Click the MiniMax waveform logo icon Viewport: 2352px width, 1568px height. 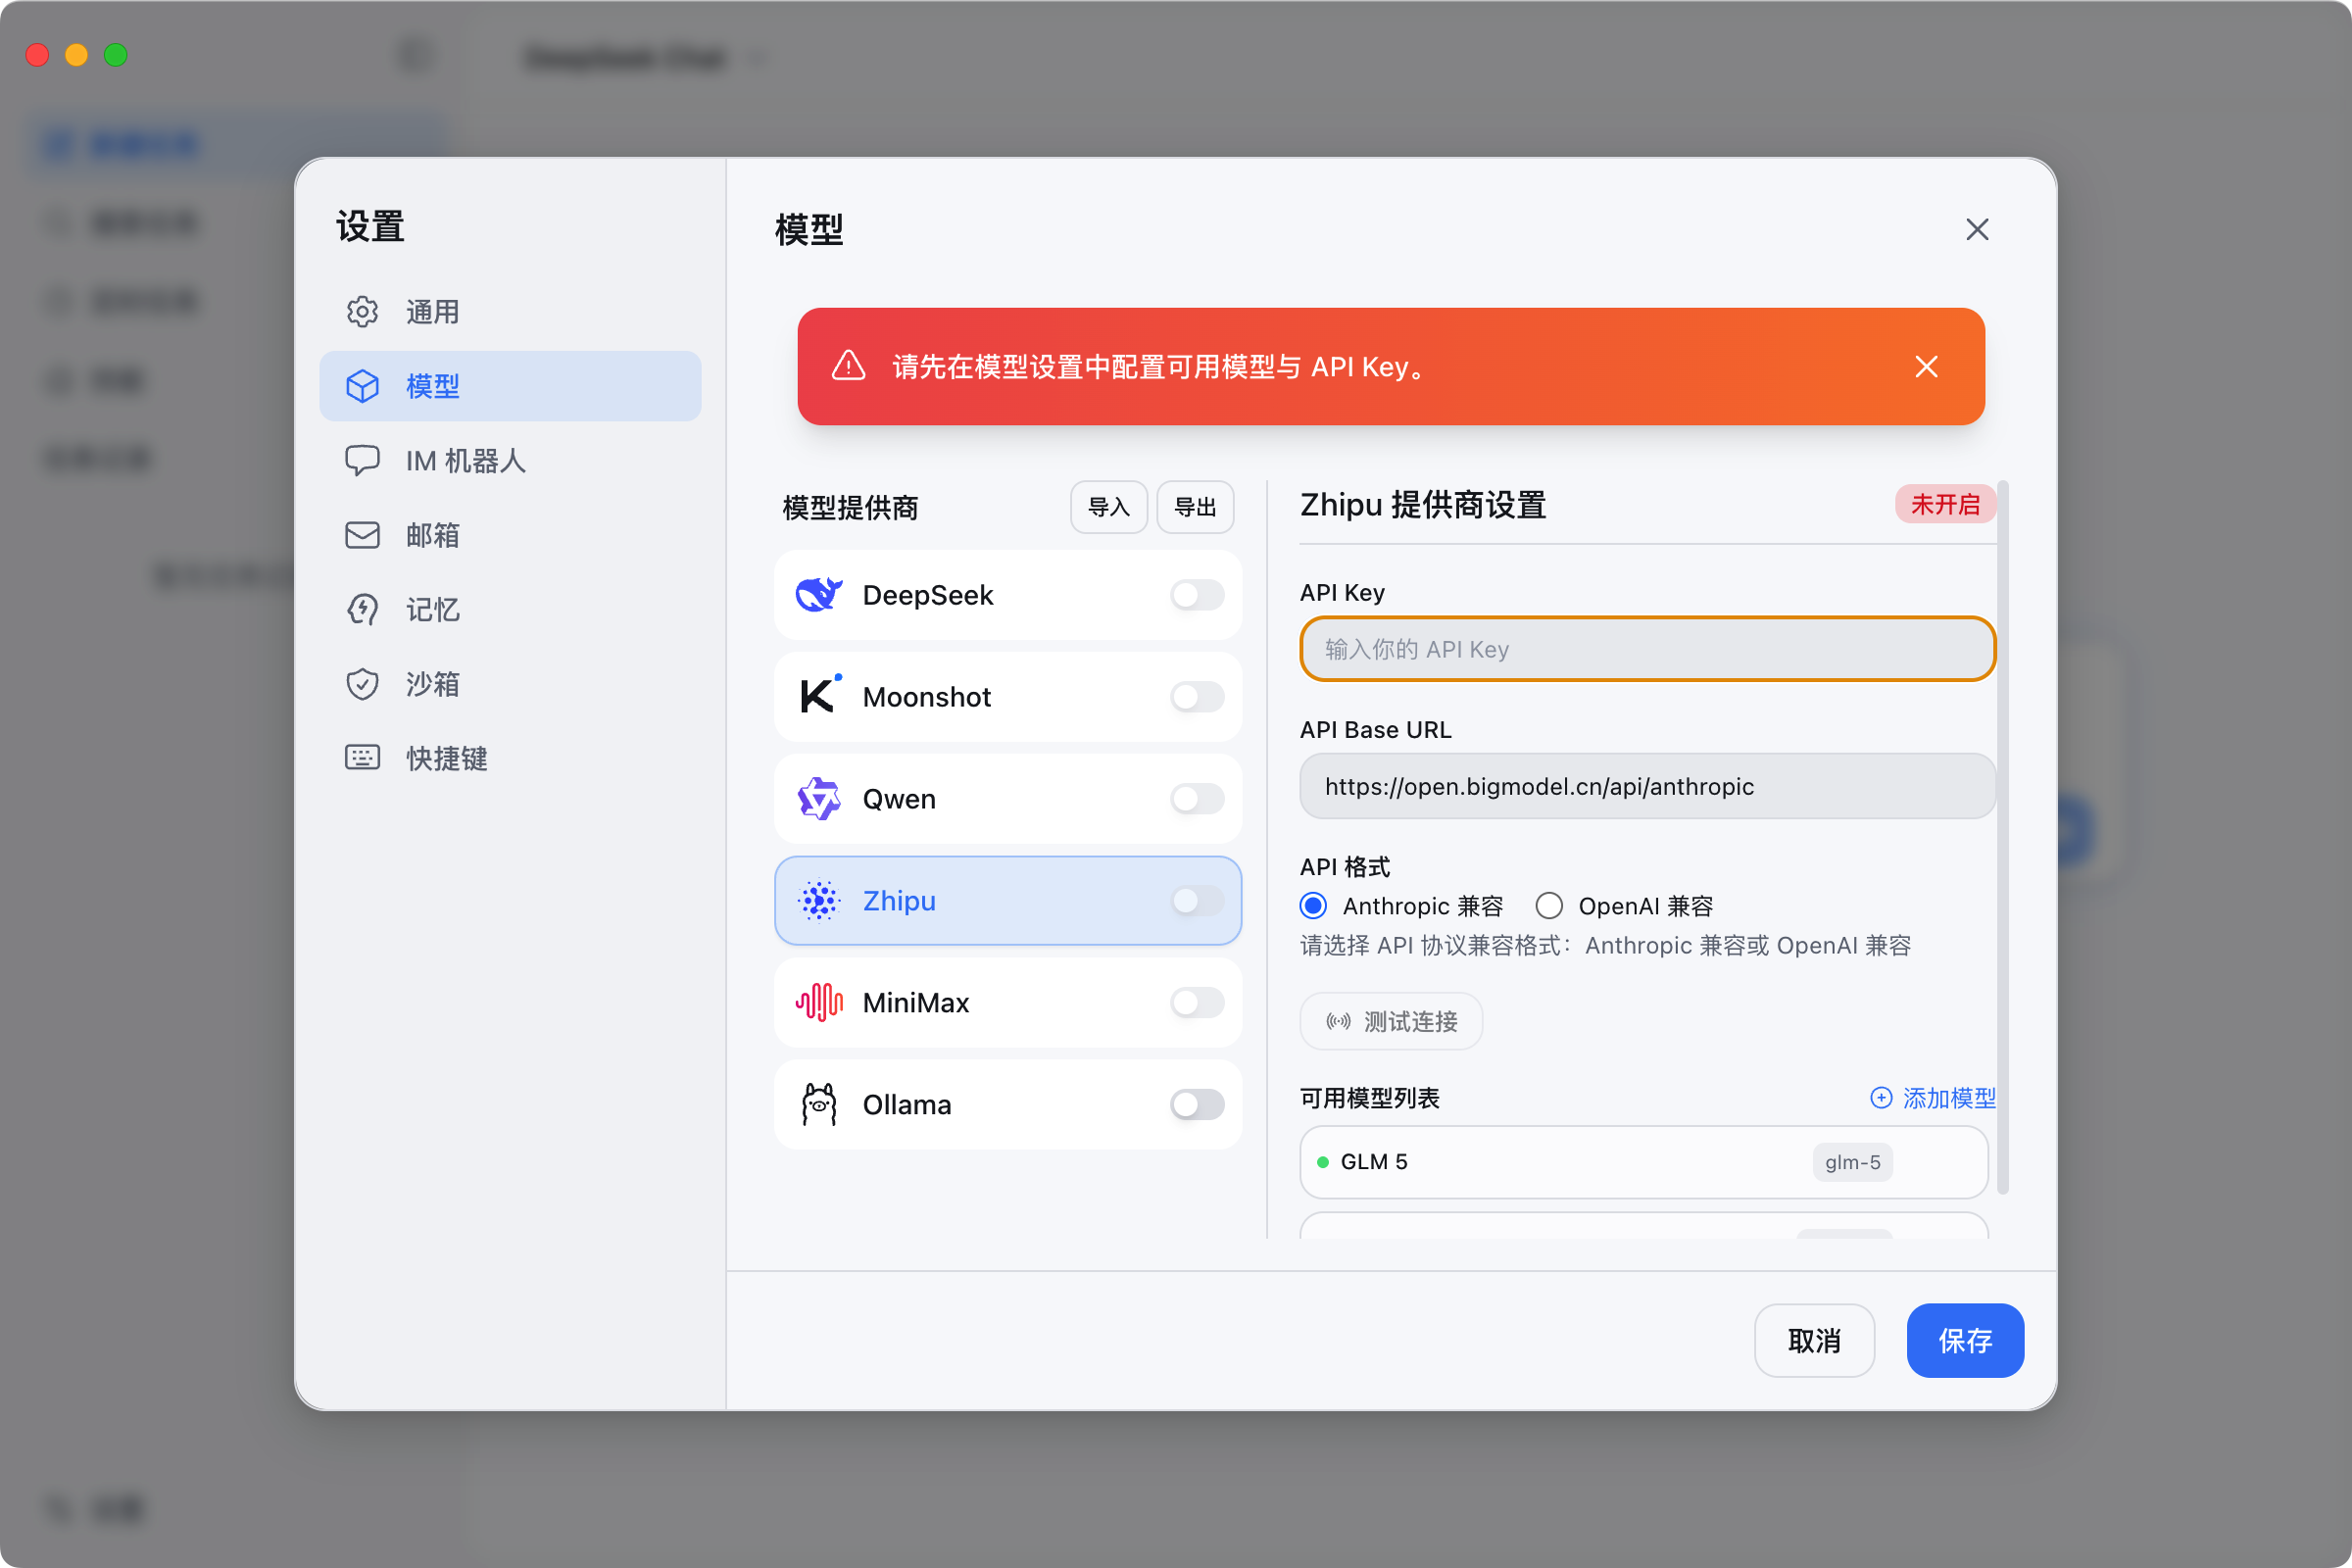(818, 1002)
